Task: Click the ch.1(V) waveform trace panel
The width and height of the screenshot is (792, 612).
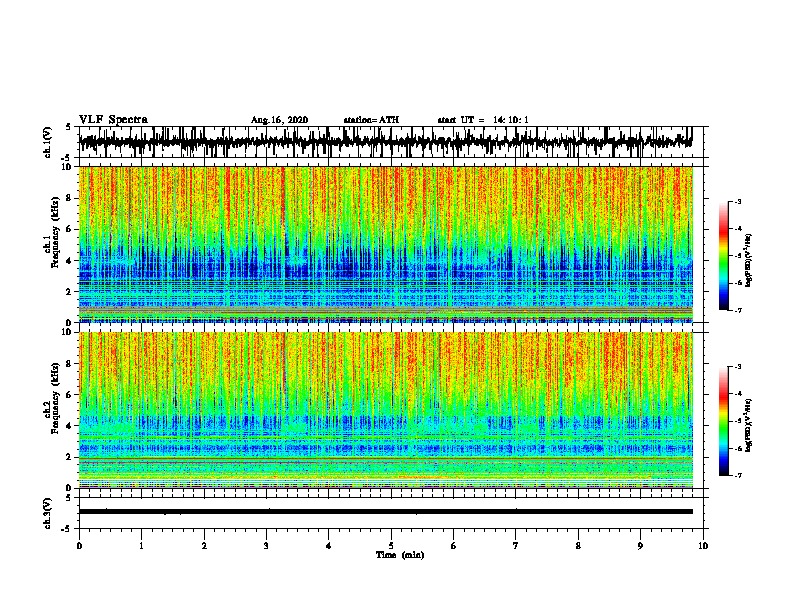Action: [x=391, y=142]
